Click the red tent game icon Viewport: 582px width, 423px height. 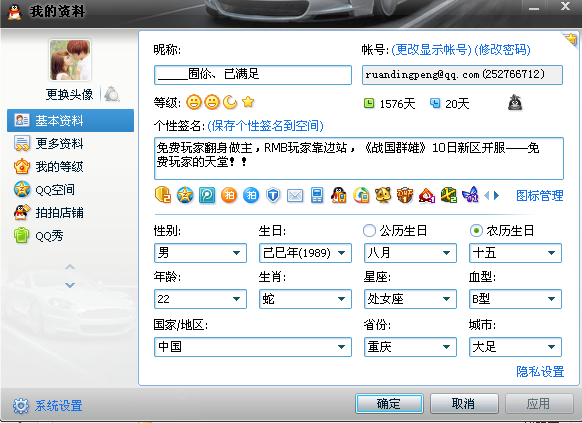[x=427, y=195]
